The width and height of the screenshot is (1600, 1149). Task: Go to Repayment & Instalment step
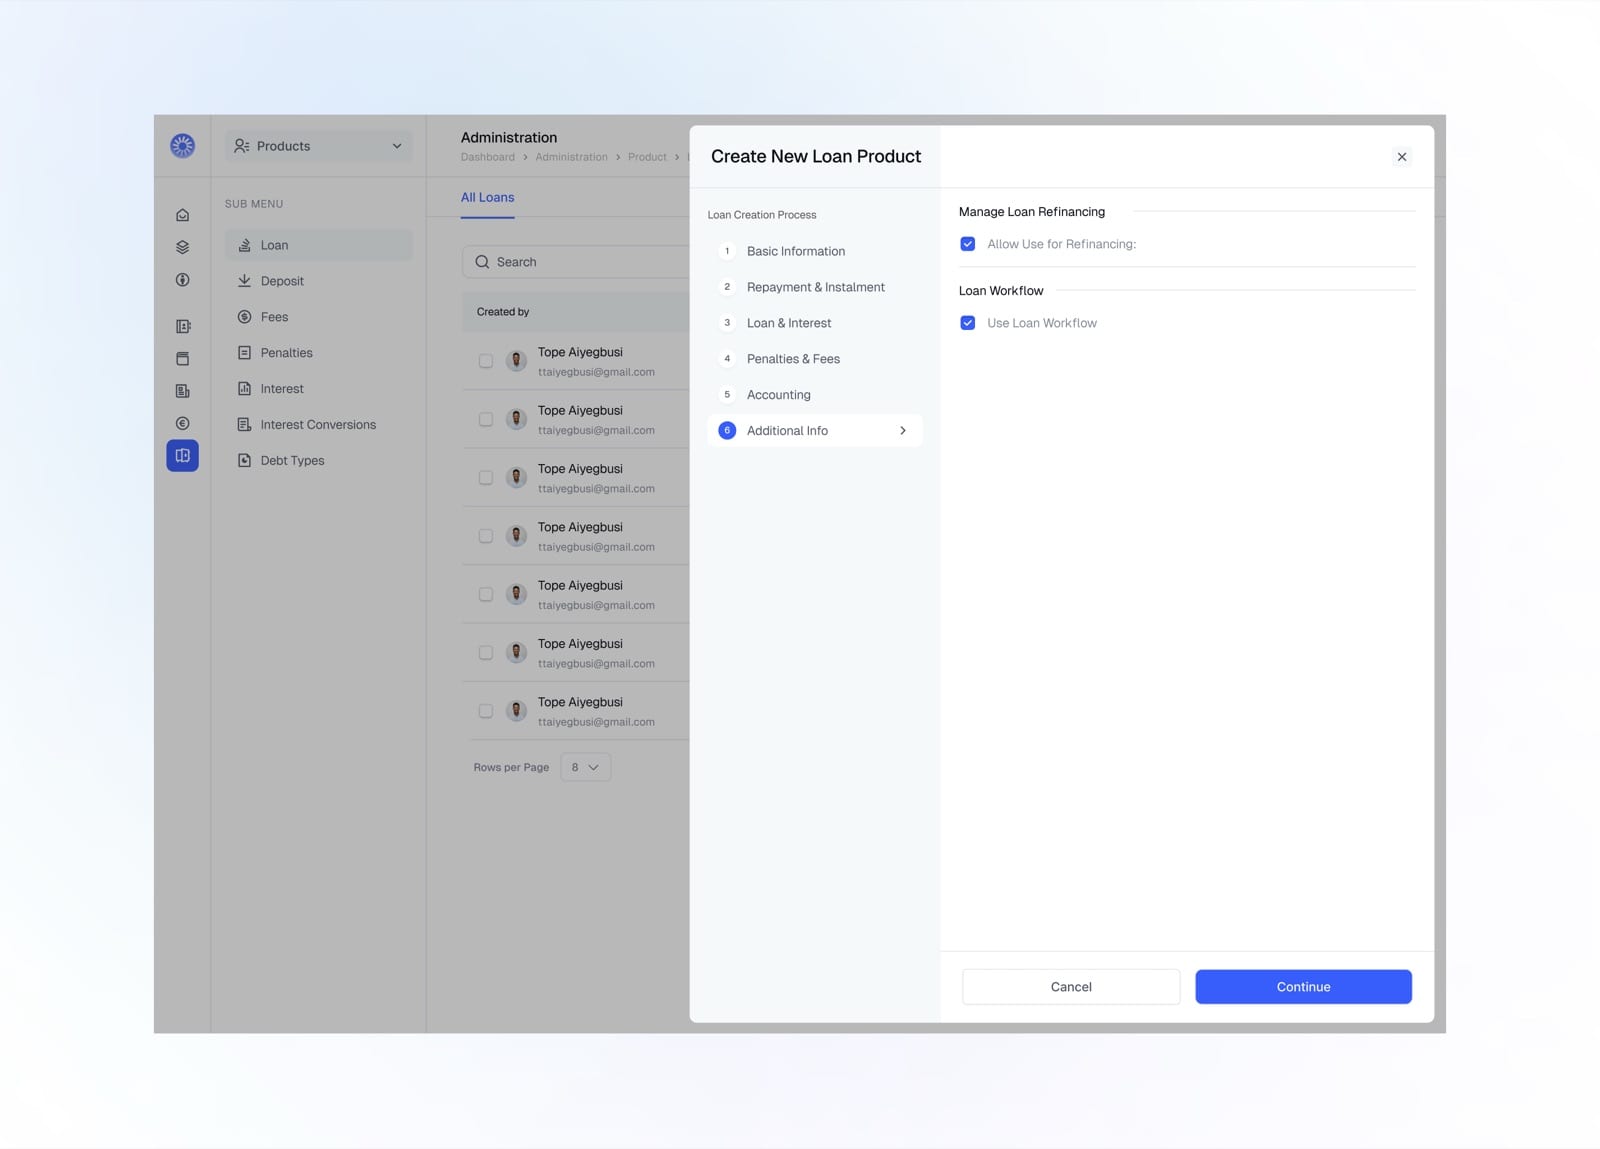point(816,287)
